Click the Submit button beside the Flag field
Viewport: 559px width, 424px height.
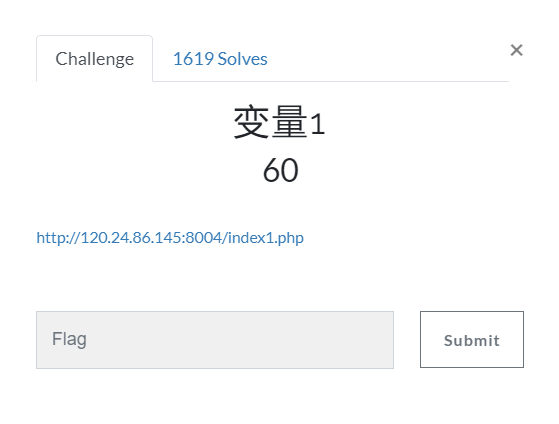point(472,339)
